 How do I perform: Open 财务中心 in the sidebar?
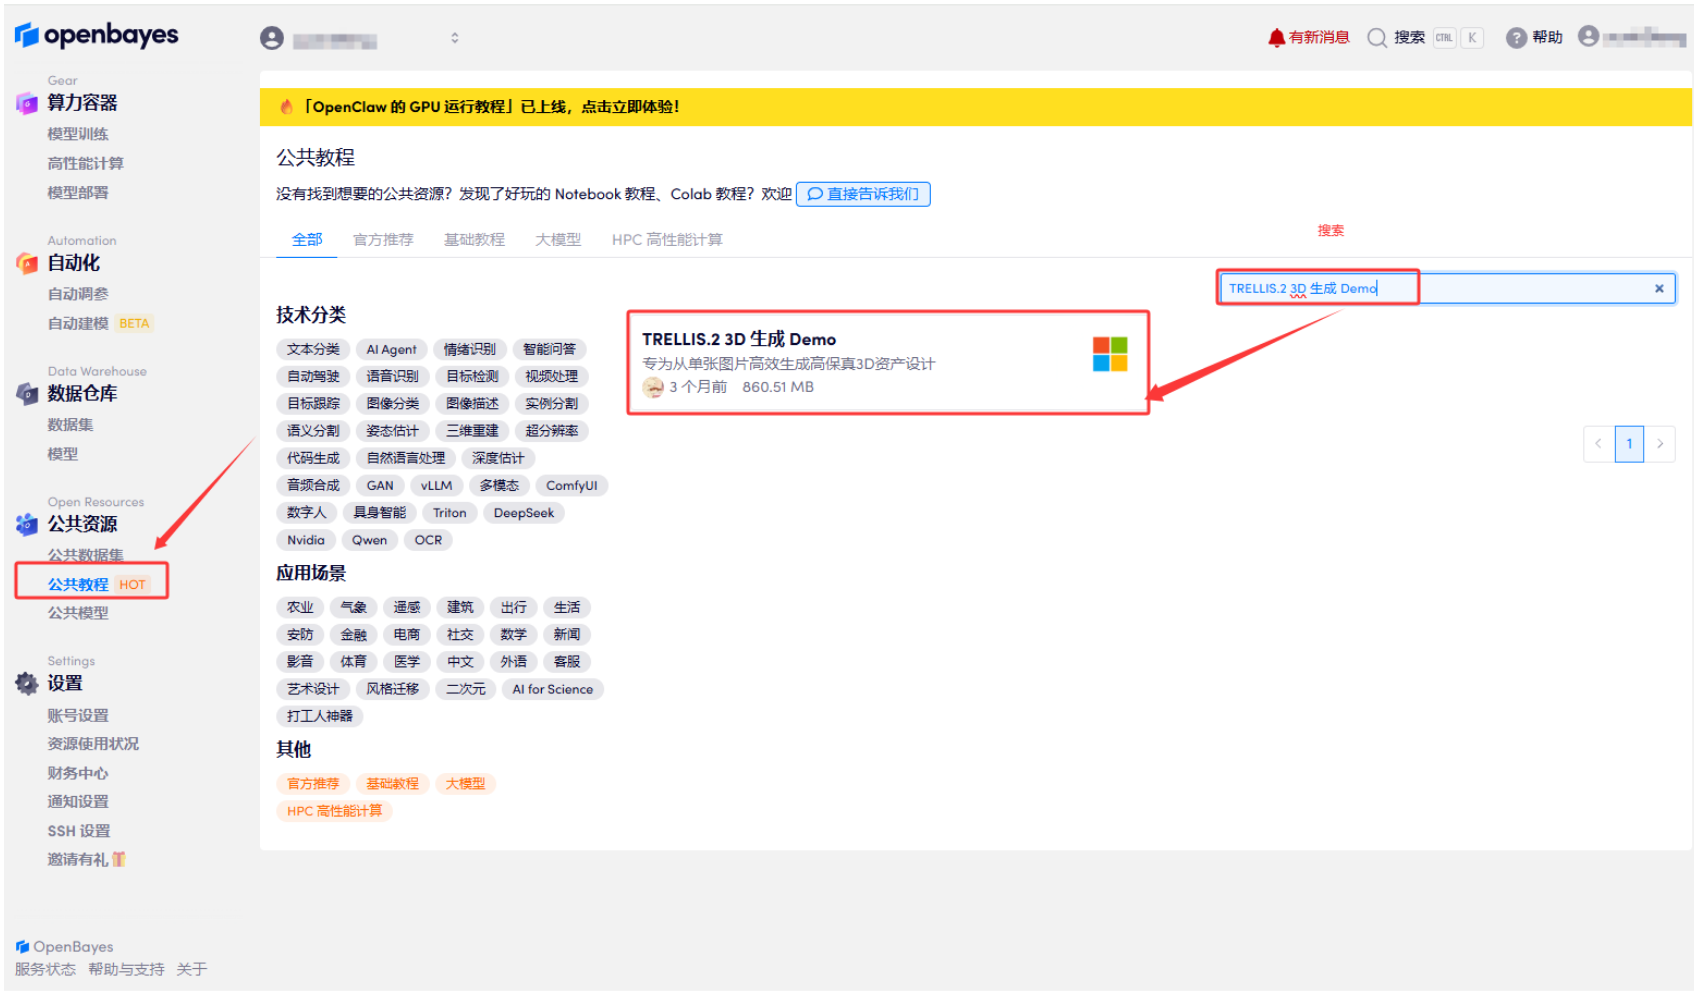point(78,773)
